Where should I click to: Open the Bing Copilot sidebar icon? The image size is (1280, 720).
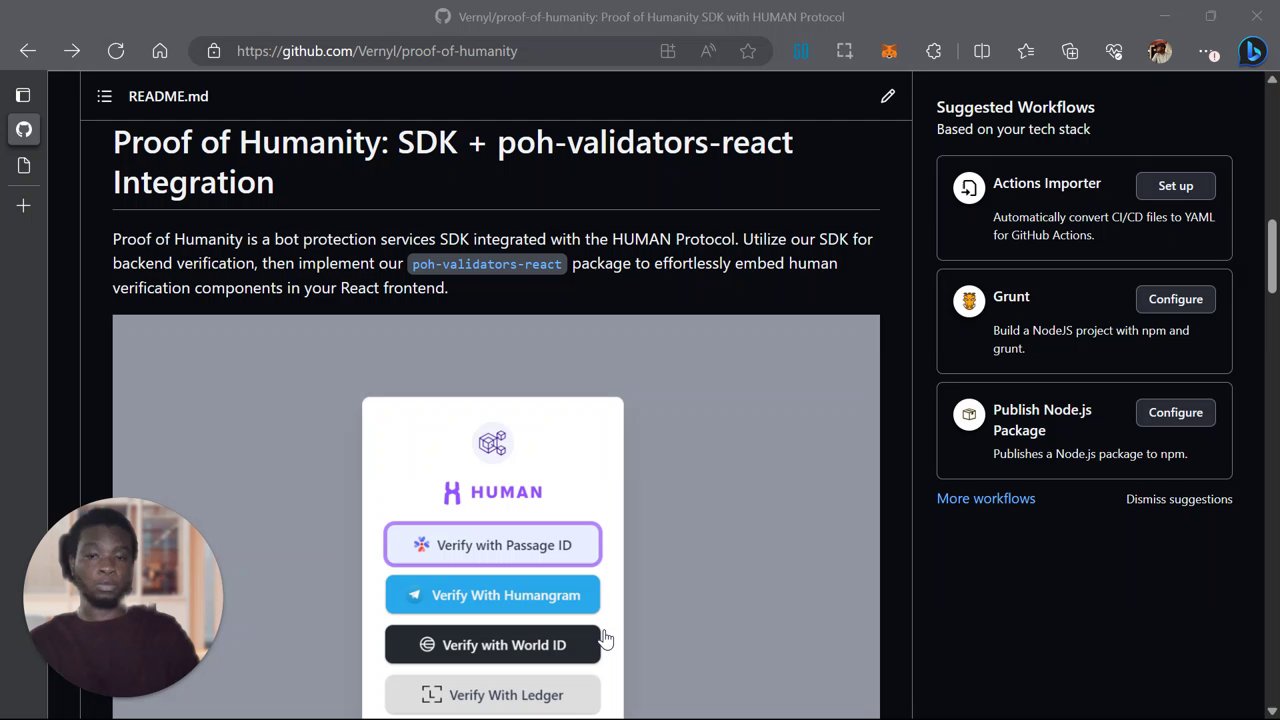coord(1252,51)
